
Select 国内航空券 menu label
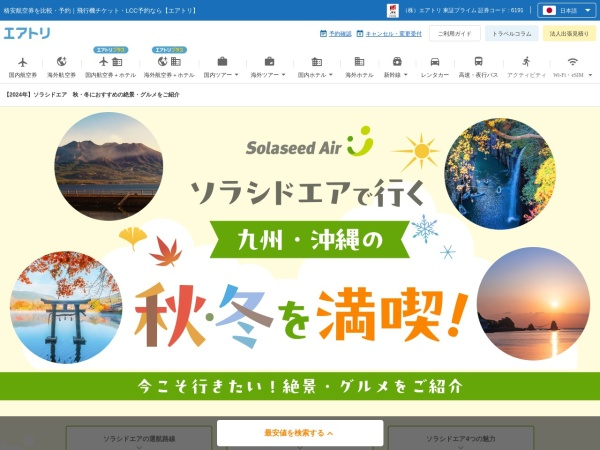23,75
